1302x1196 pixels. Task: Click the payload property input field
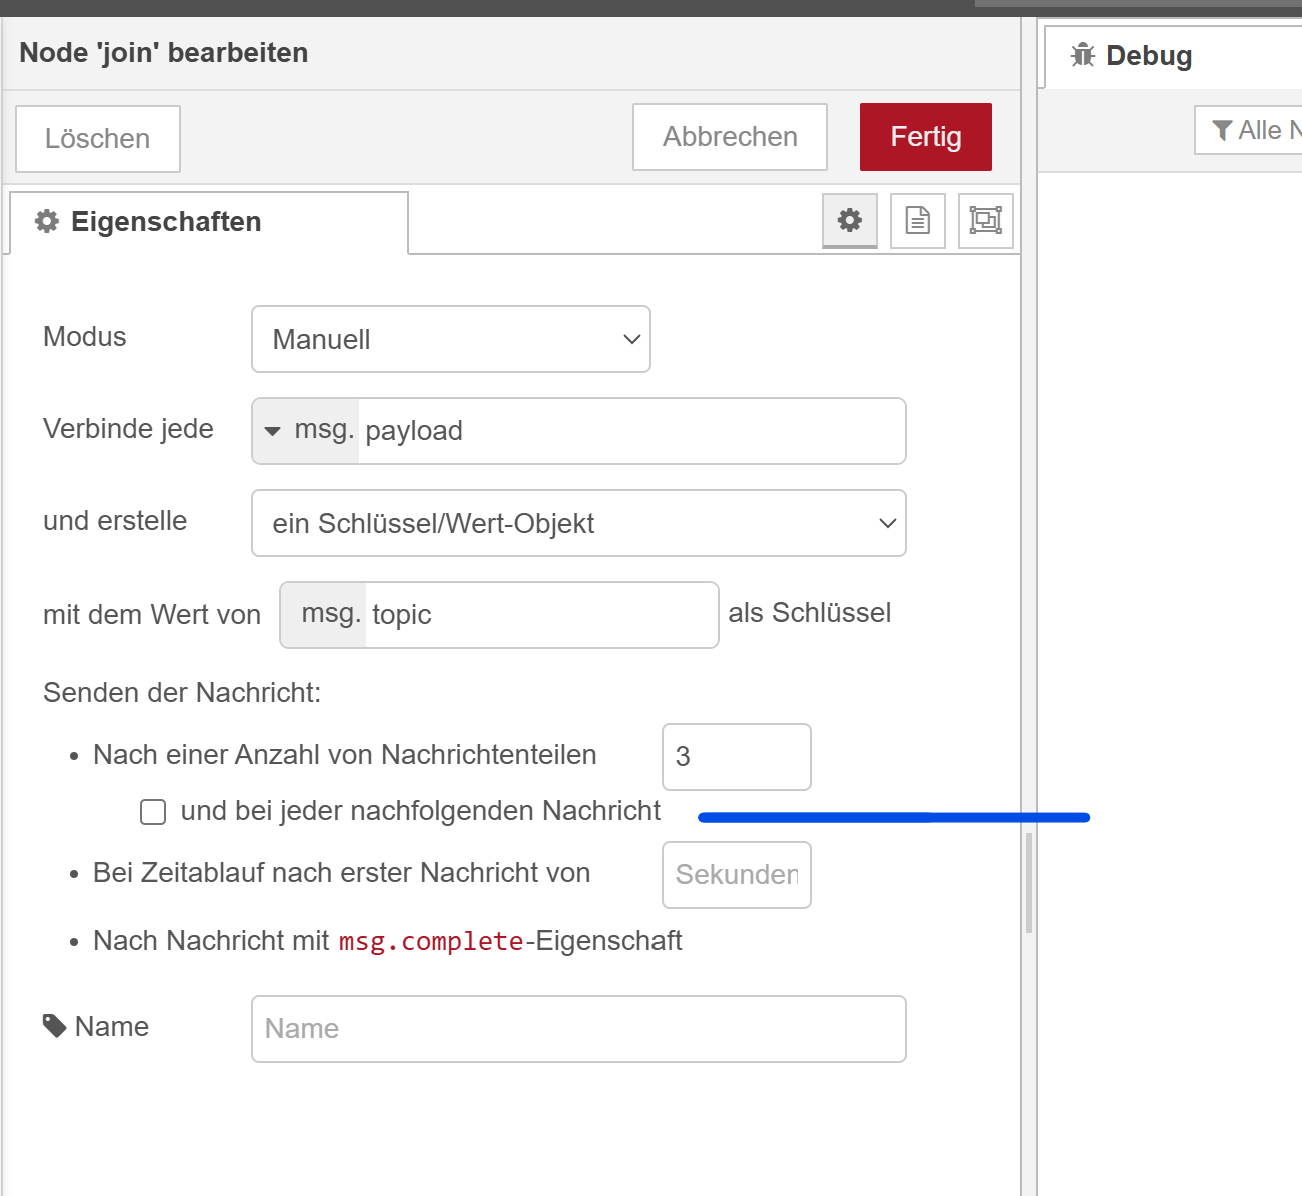[x=632, y=431]
